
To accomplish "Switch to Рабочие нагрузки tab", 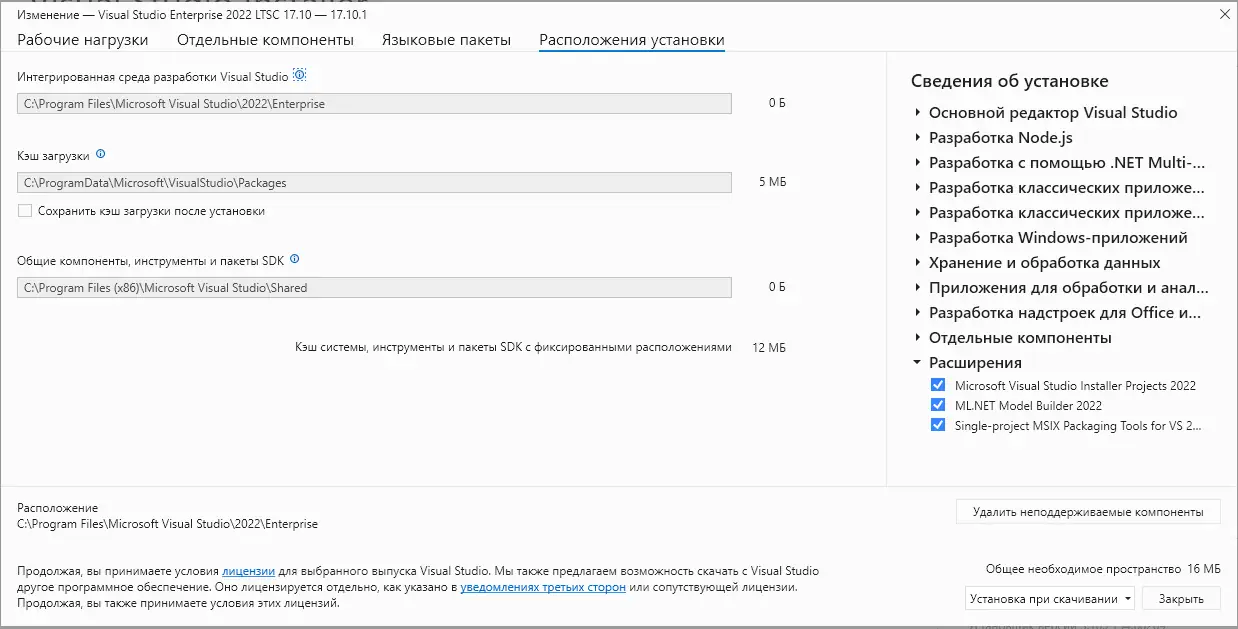I will pos(83,40).
